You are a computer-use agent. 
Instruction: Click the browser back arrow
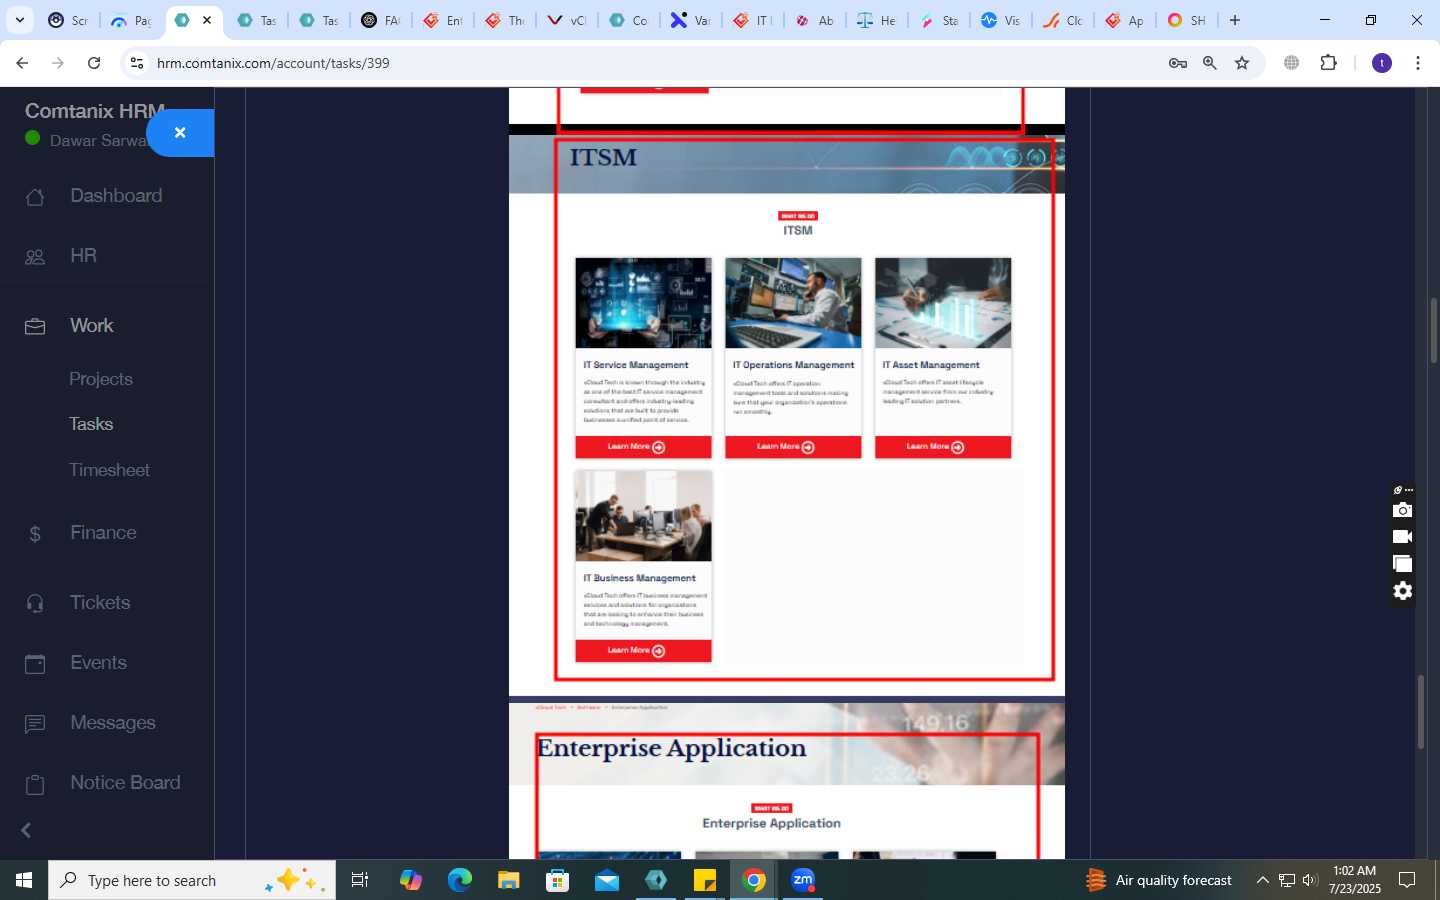point(22,63)
